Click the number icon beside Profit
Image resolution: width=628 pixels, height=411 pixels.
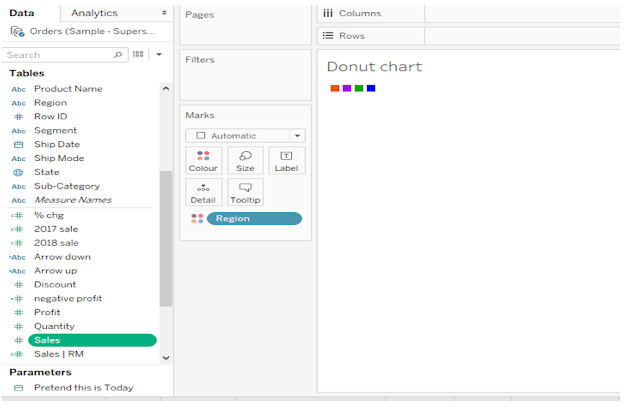tap(18, 312)
